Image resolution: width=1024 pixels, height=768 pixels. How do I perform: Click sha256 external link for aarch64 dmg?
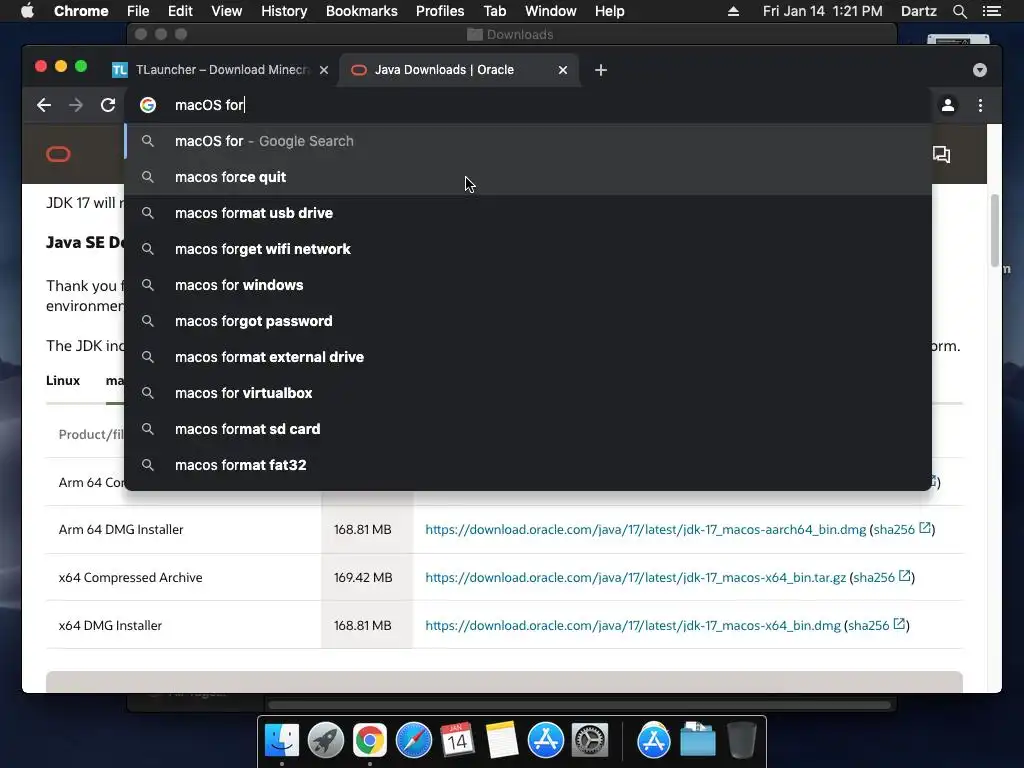(x=925, y=528)
